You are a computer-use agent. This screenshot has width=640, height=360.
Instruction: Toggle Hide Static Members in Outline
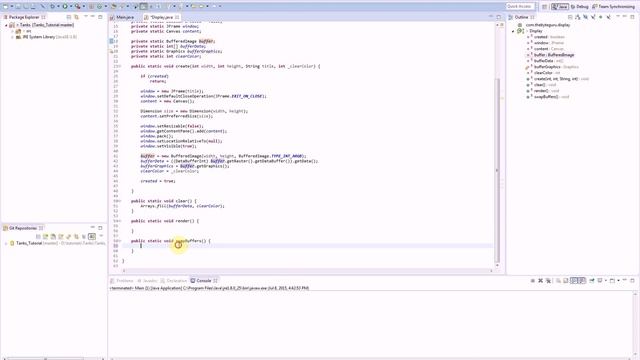pyautogui.click(x=593, y=17)
